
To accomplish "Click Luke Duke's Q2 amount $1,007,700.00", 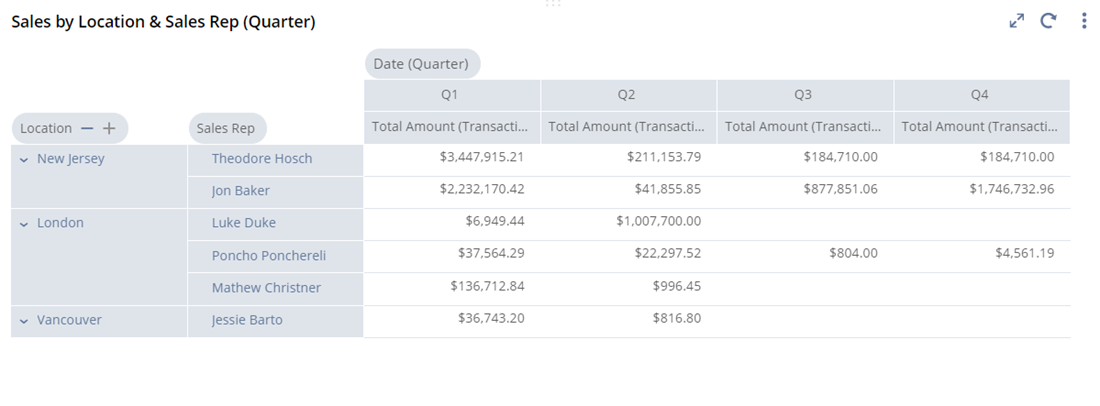I will pos(658,222).
